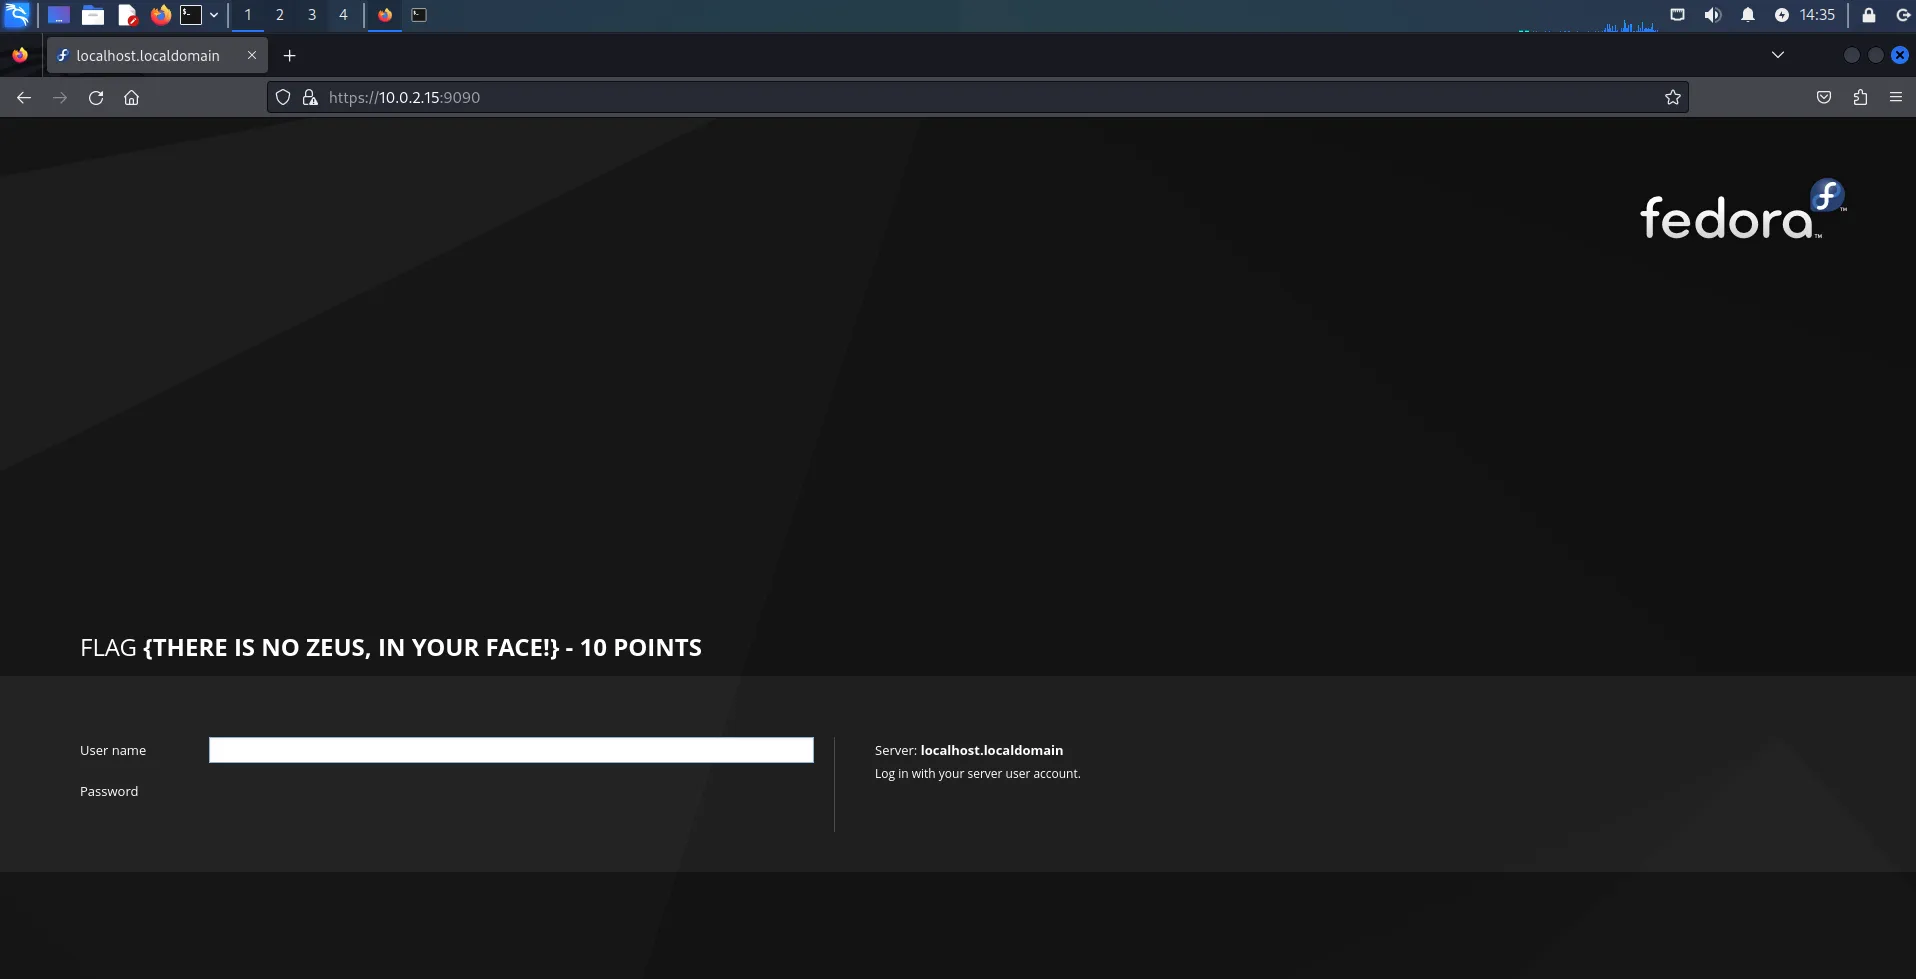
Task: Select the localhost.localdomain browser tab
Action: [x=150, y=55]
